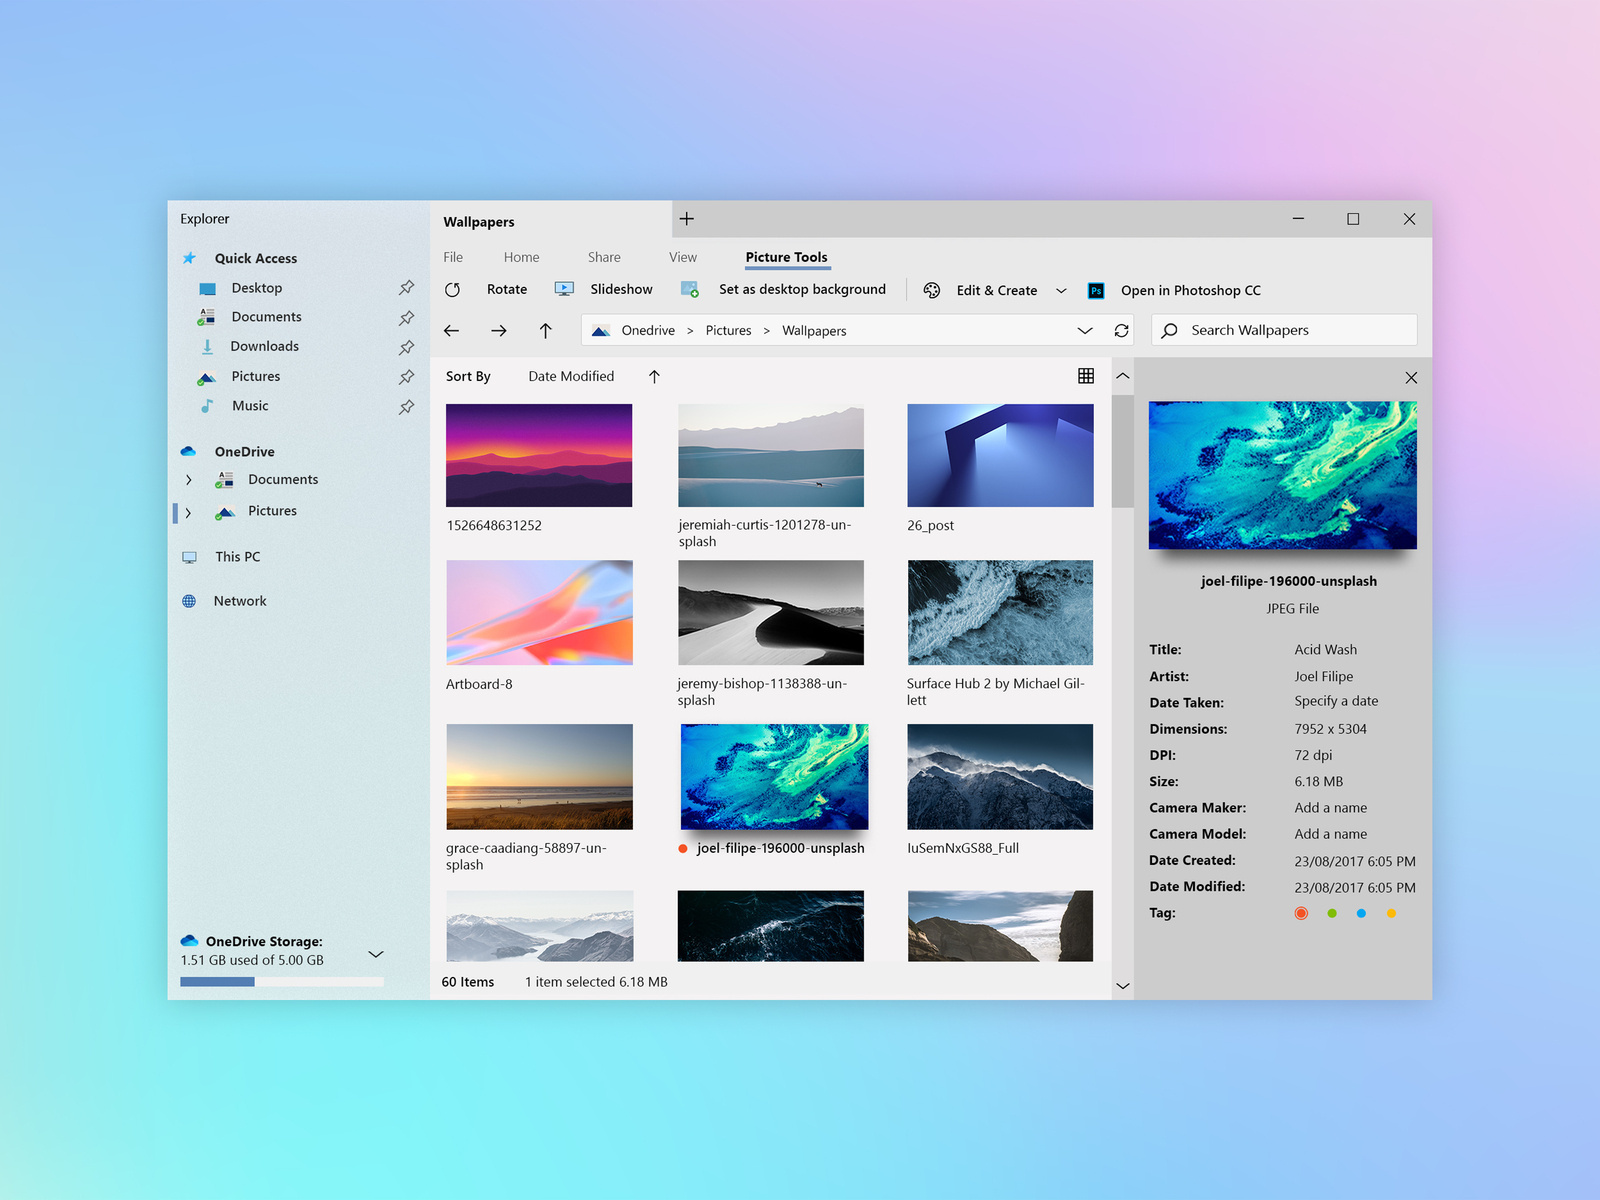The height and width of the screenshot is (1200, 1600).
Task: Pin Desktop to Quick Access
Action: [x=406, y=287]
